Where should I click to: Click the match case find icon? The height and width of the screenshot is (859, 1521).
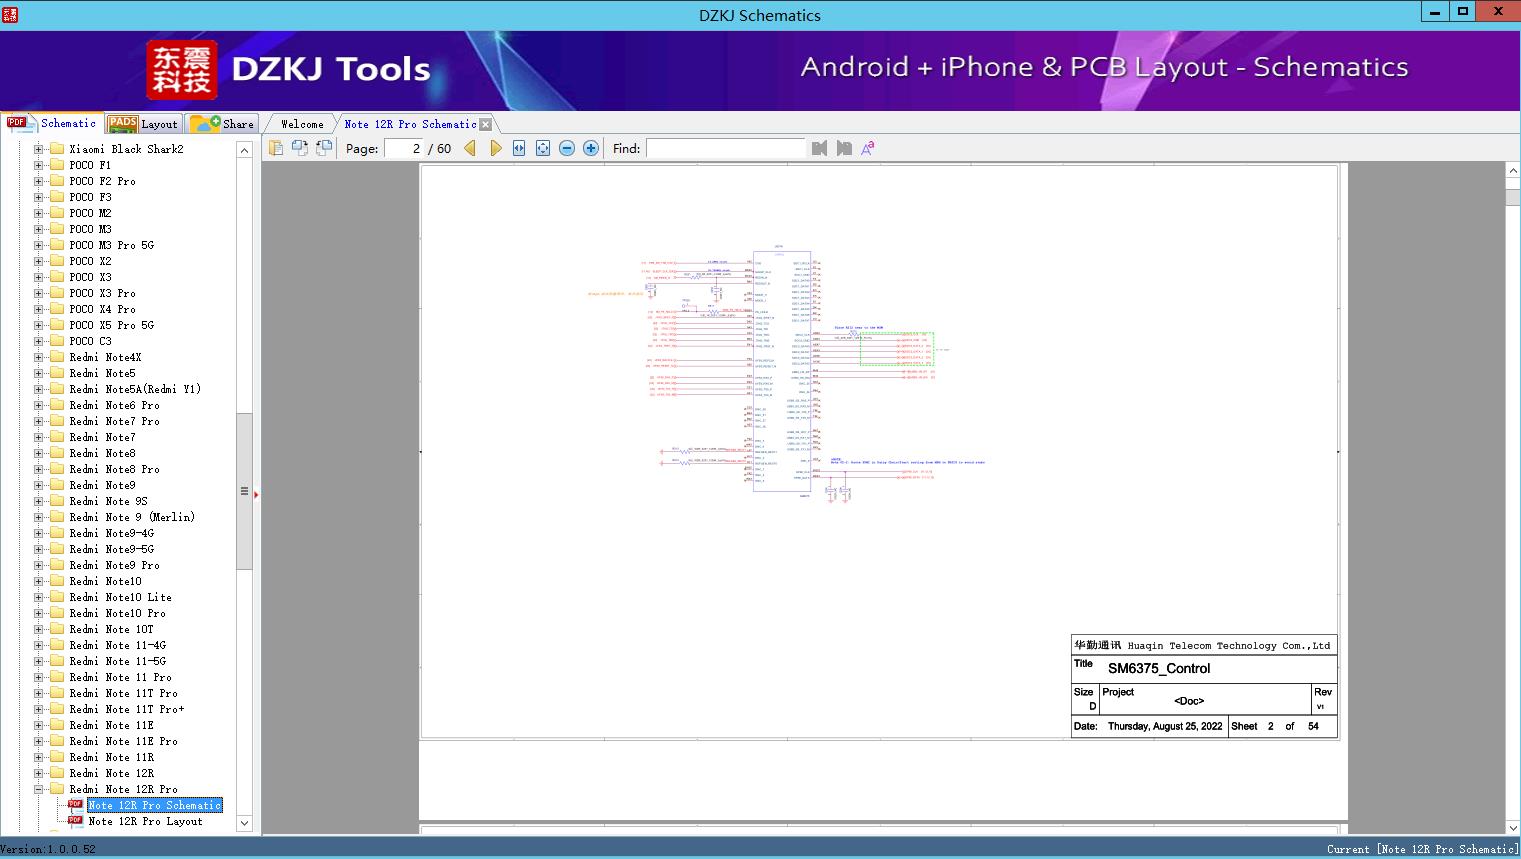click(x=868, y=148)
